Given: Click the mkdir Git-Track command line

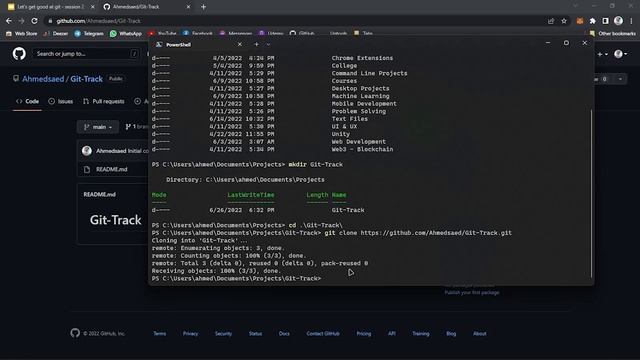Looking at the screenshot, I should 247,164.
